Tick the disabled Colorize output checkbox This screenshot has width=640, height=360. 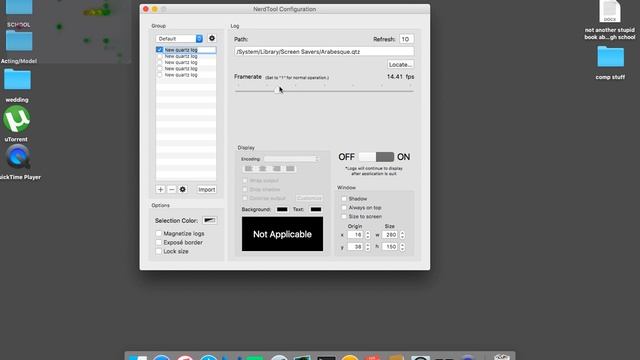(x=245, y=198)
